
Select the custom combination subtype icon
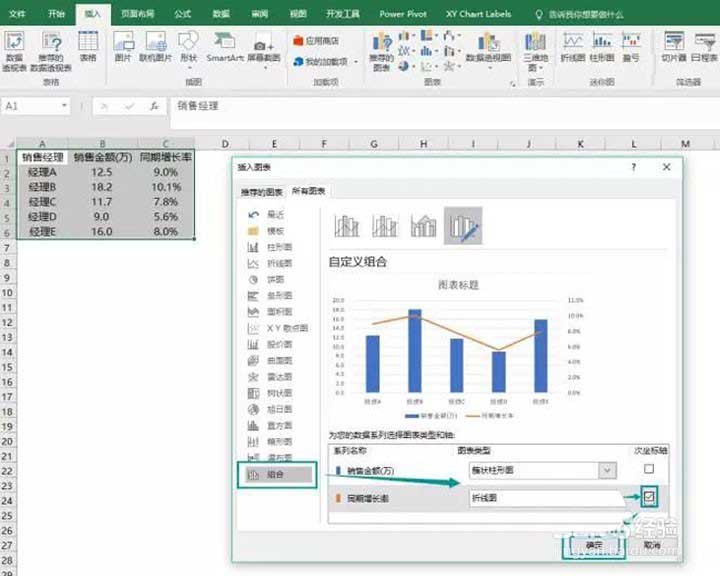(463, 226)
